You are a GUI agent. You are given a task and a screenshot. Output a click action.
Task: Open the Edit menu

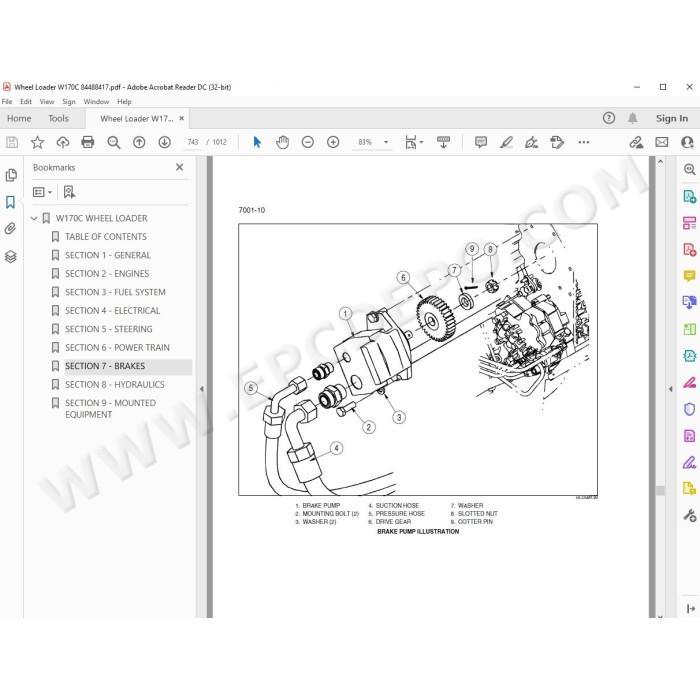click(26, 102)
